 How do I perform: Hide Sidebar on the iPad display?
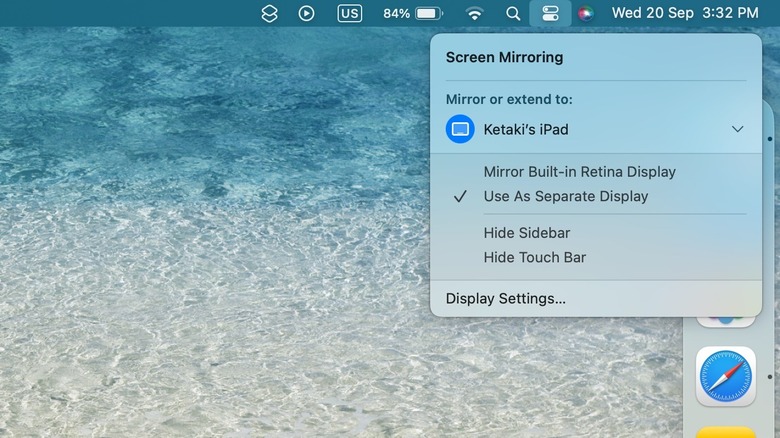pyautogui.click(x=526, y=233)
